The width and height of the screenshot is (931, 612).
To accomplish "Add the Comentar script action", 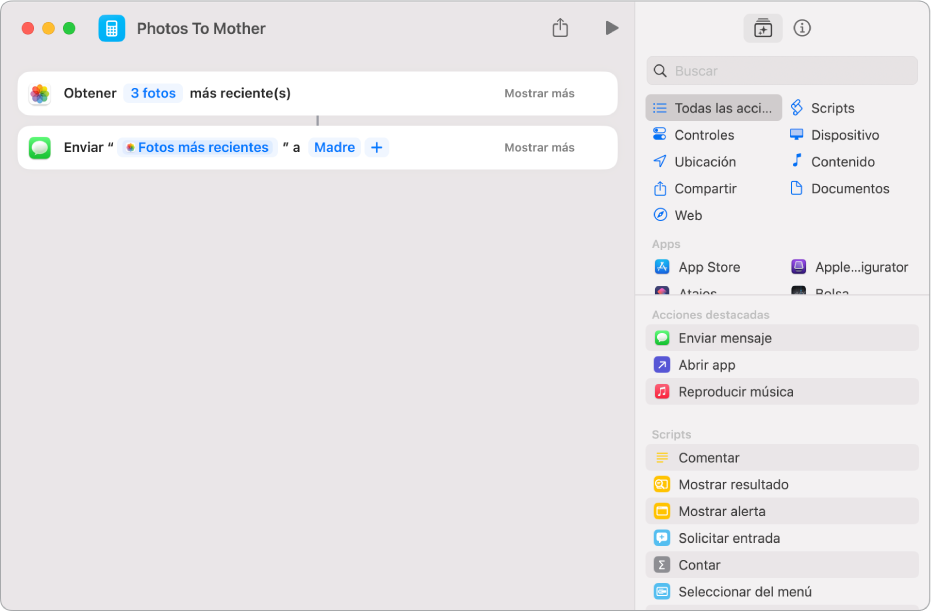I will click(x=782, y=458).
